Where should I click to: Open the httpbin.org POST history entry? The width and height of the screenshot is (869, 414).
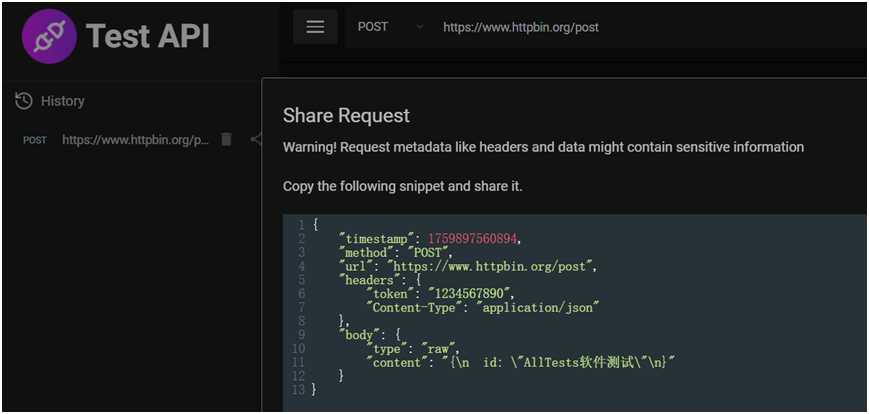[x=135, y=140]
